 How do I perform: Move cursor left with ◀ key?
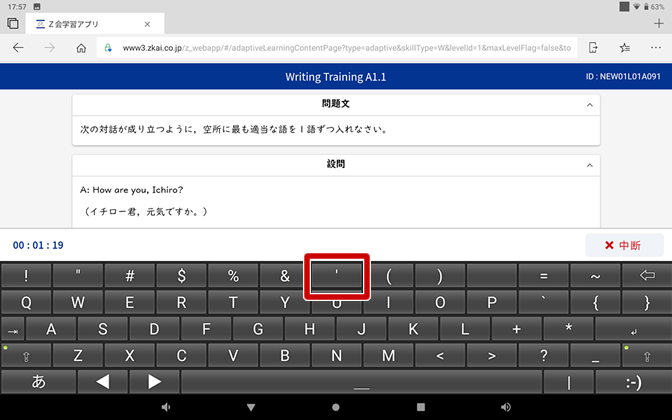(103, 382)
